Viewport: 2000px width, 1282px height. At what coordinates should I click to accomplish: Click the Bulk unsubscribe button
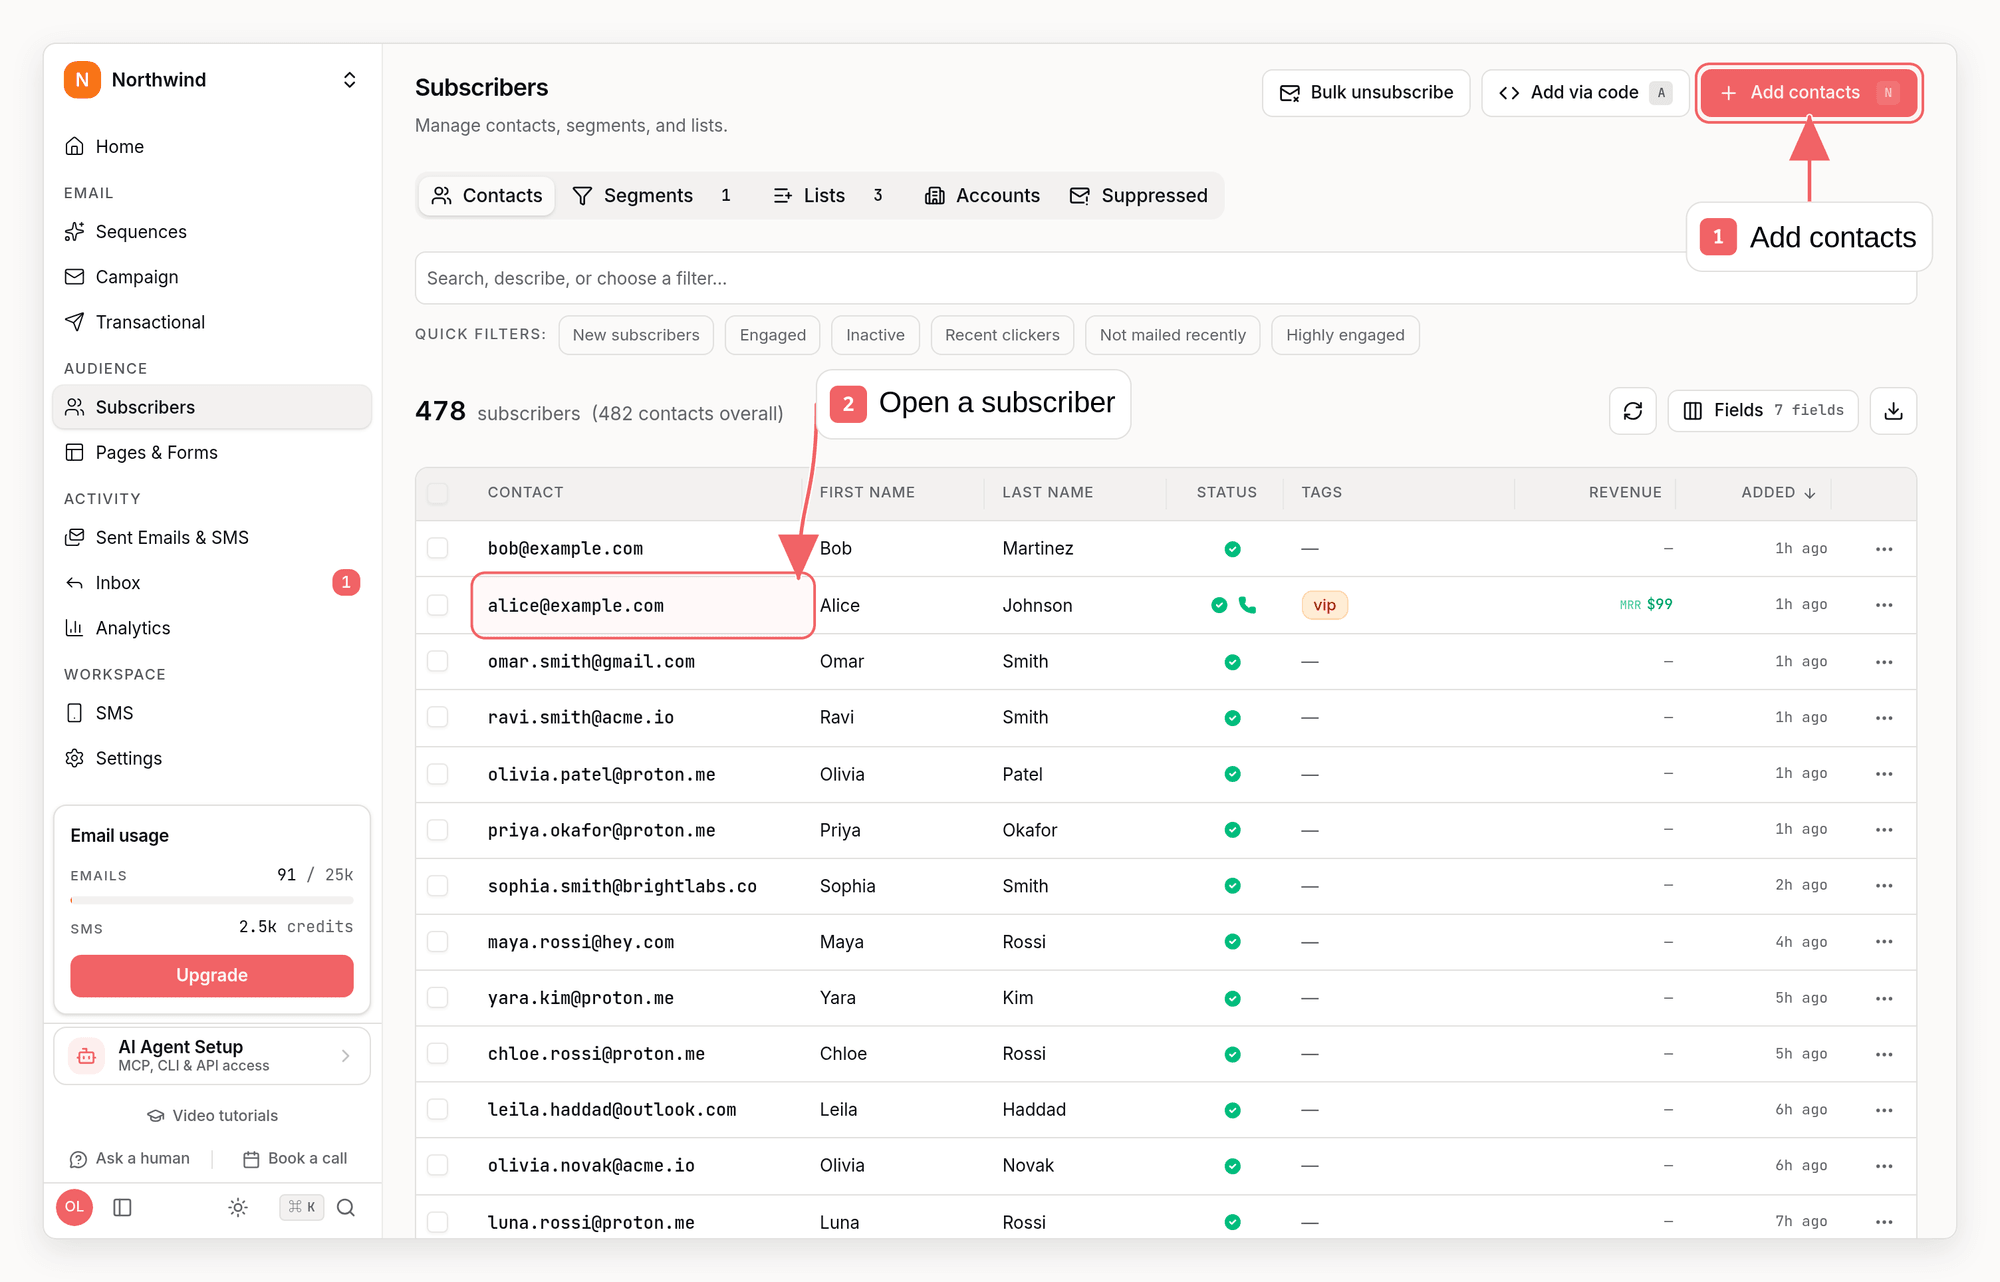pyautogui.click(x=1366, y=93)
